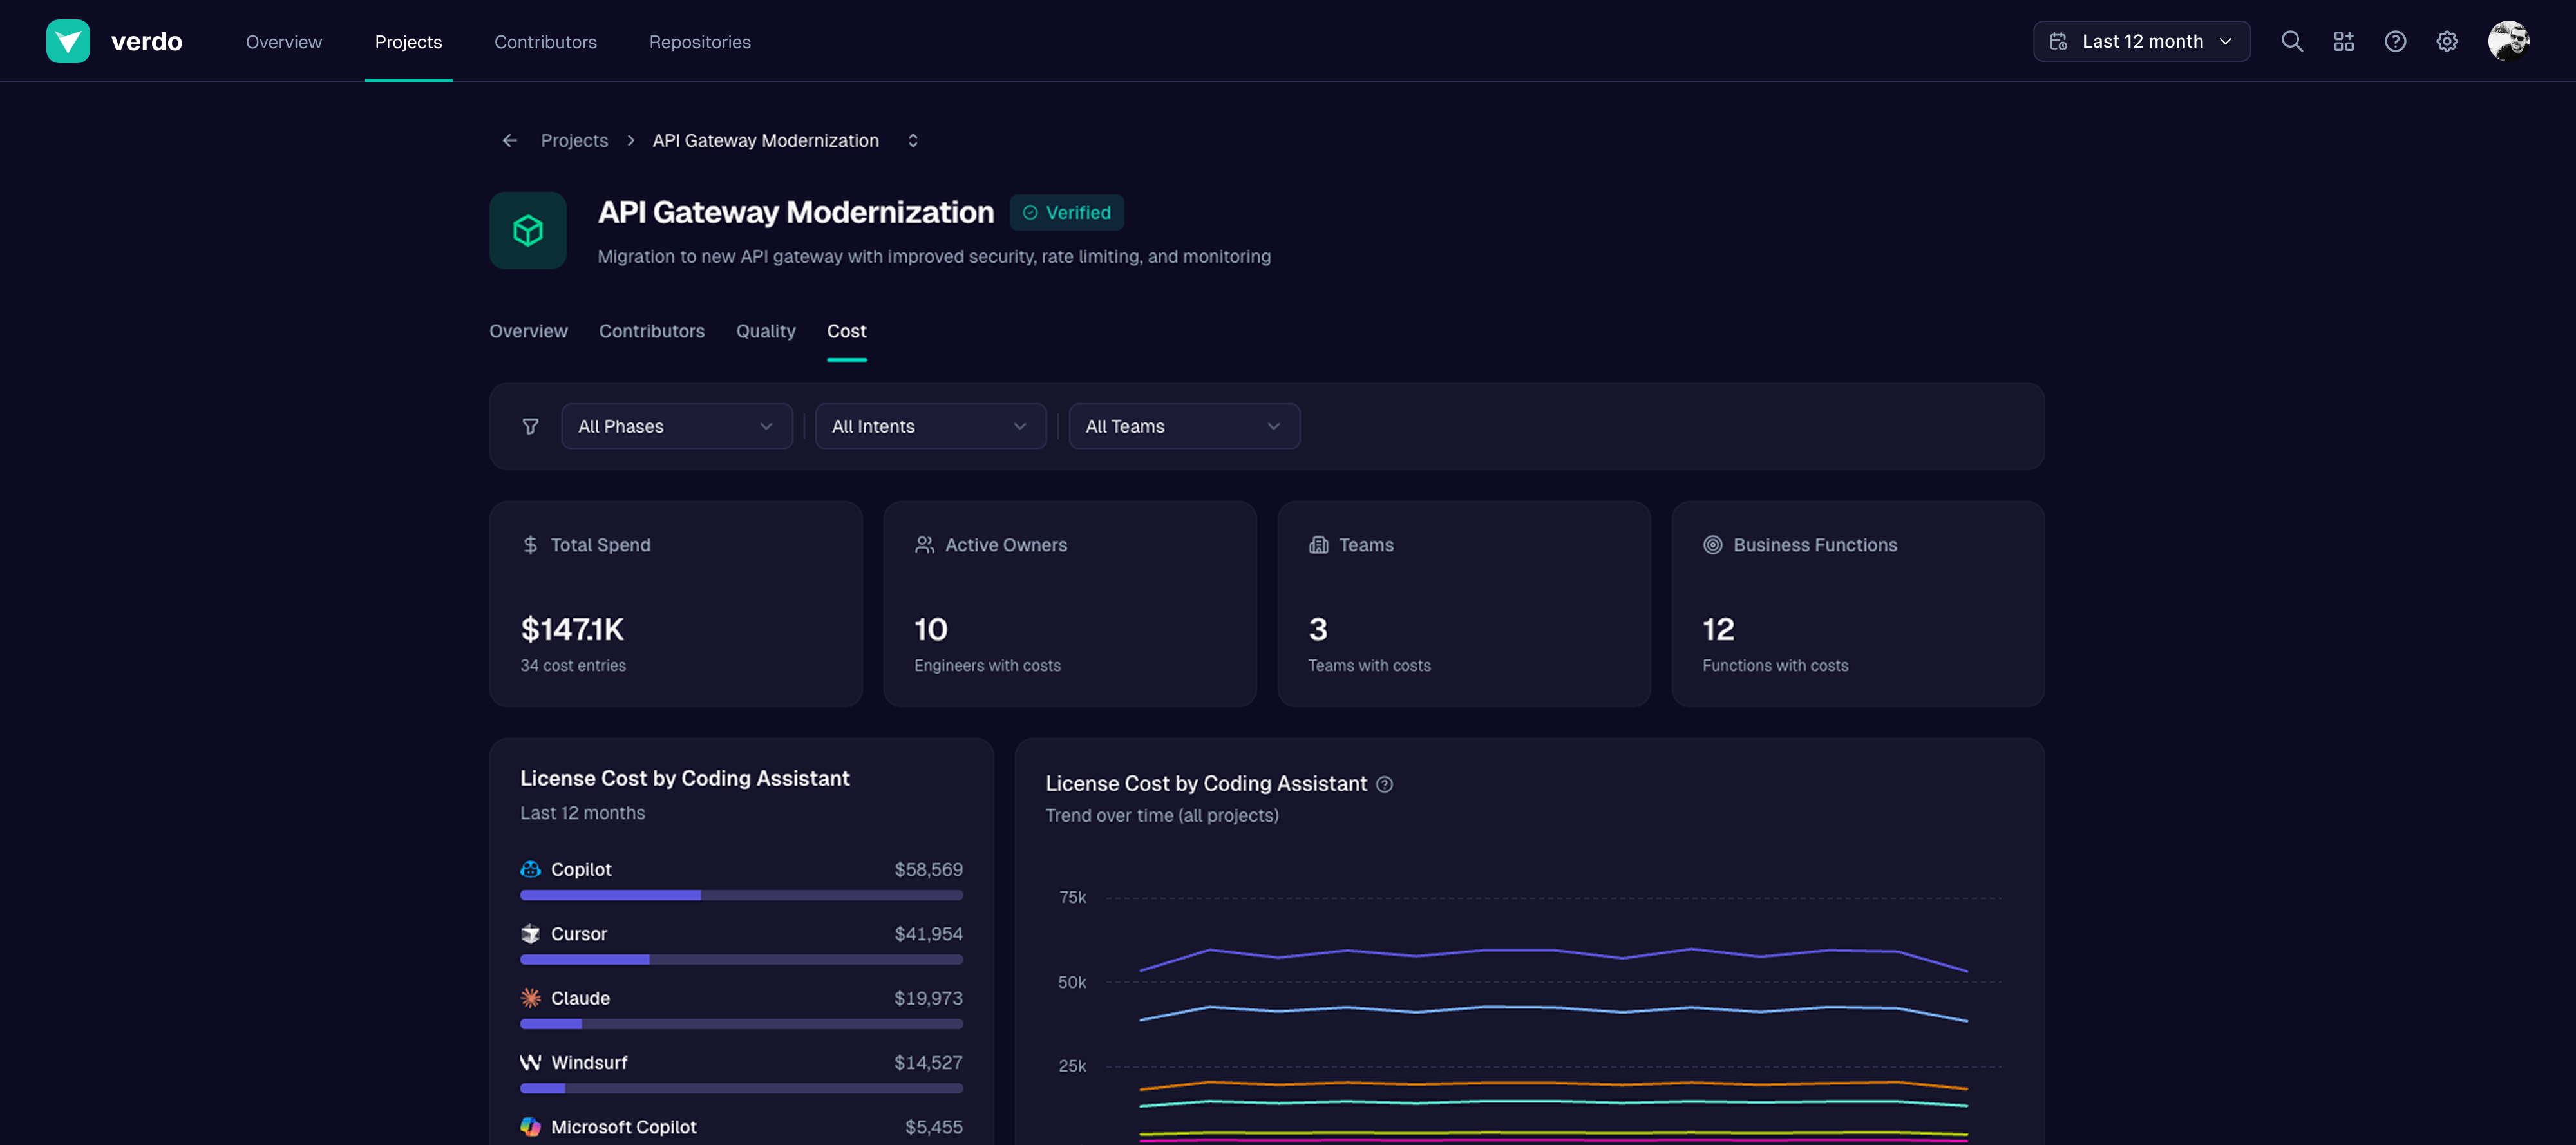The image size is (2576, 1145).
Task: Open search with magnifier icon
Action: tap(2292, 41)
